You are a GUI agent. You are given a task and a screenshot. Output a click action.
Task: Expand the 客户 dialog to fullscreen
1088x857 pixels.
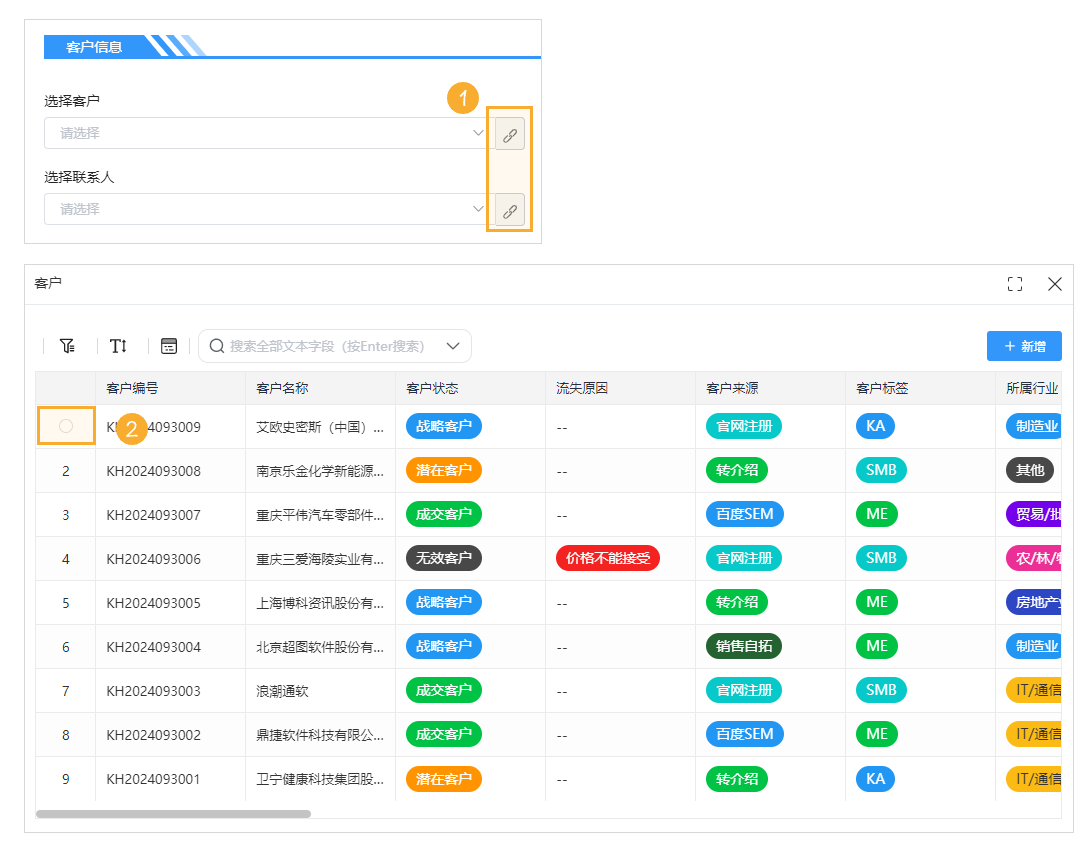(1014, 284)
